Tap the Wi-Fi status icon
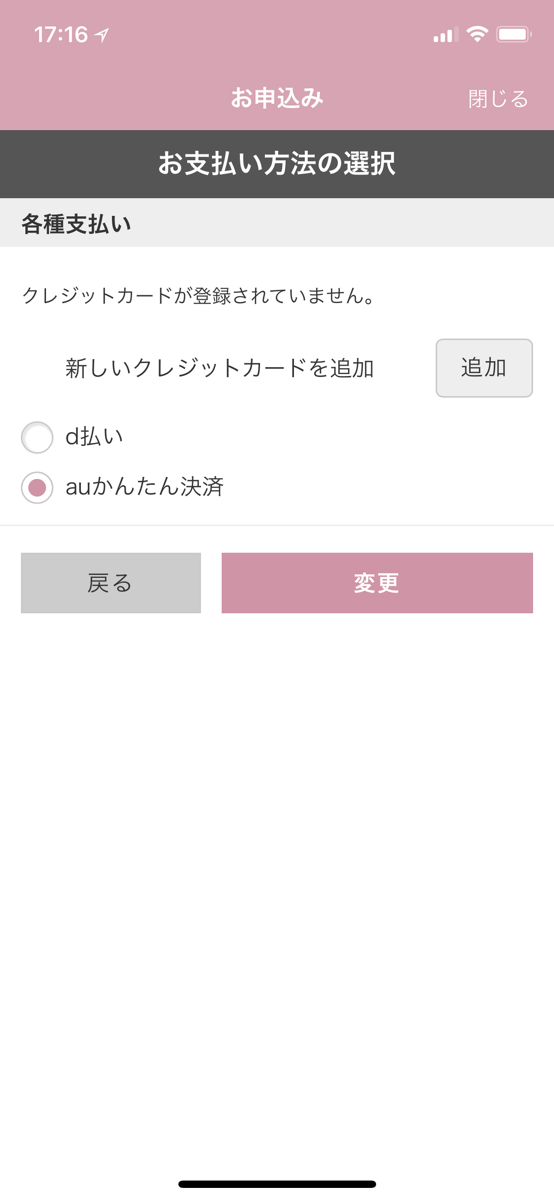This screenshot has height=1200, width=554. tap(478, 35)
